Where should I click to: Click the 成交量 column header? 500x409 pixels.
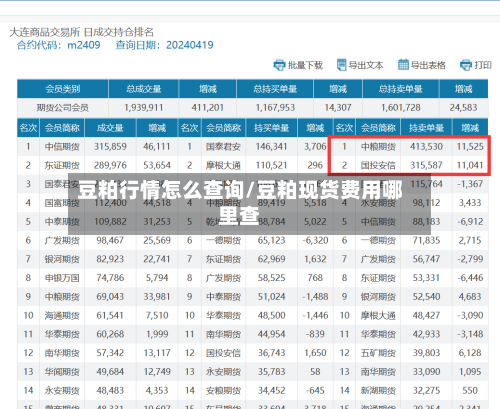[x=110, y=128]
